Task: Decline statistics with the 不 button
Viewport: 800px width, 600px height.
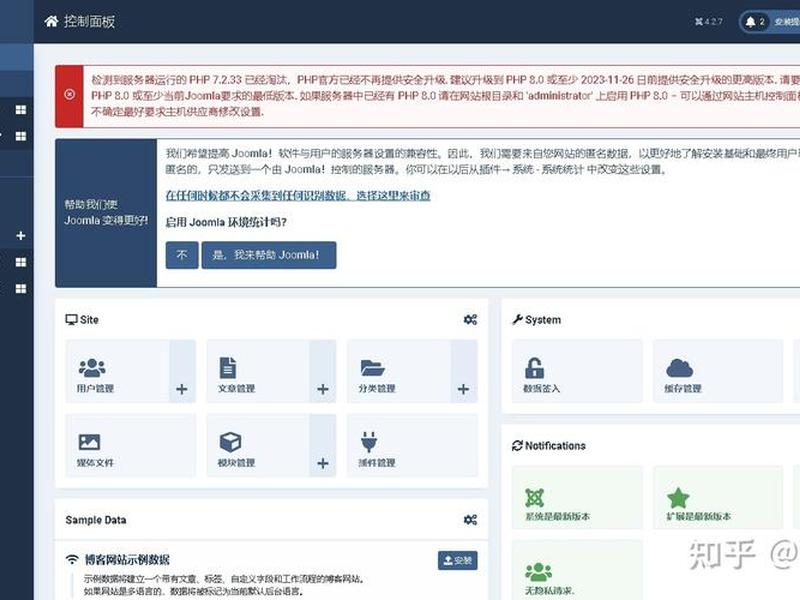Action: click(182, 255)
